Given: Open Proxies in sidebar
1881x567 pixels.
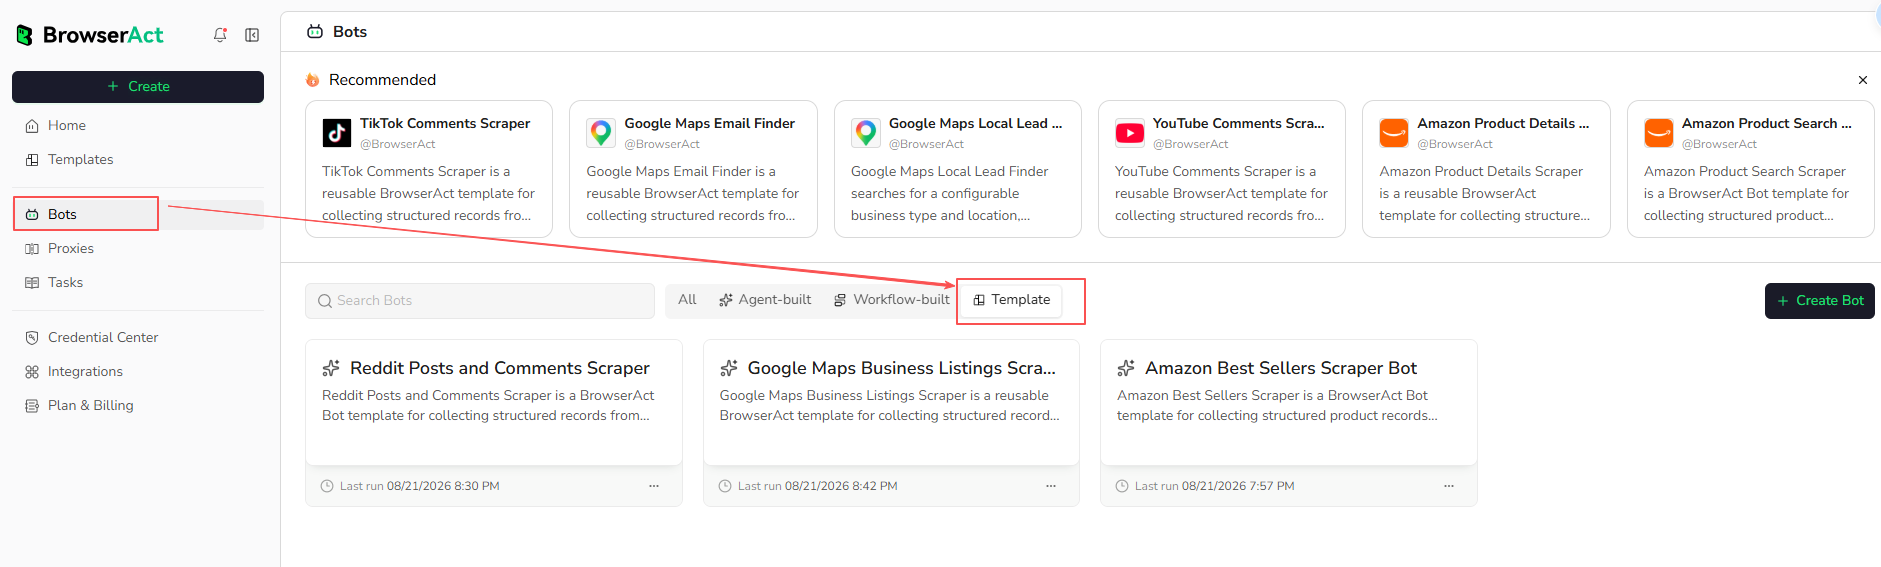Looking at the screenshot, I should 138,248.
